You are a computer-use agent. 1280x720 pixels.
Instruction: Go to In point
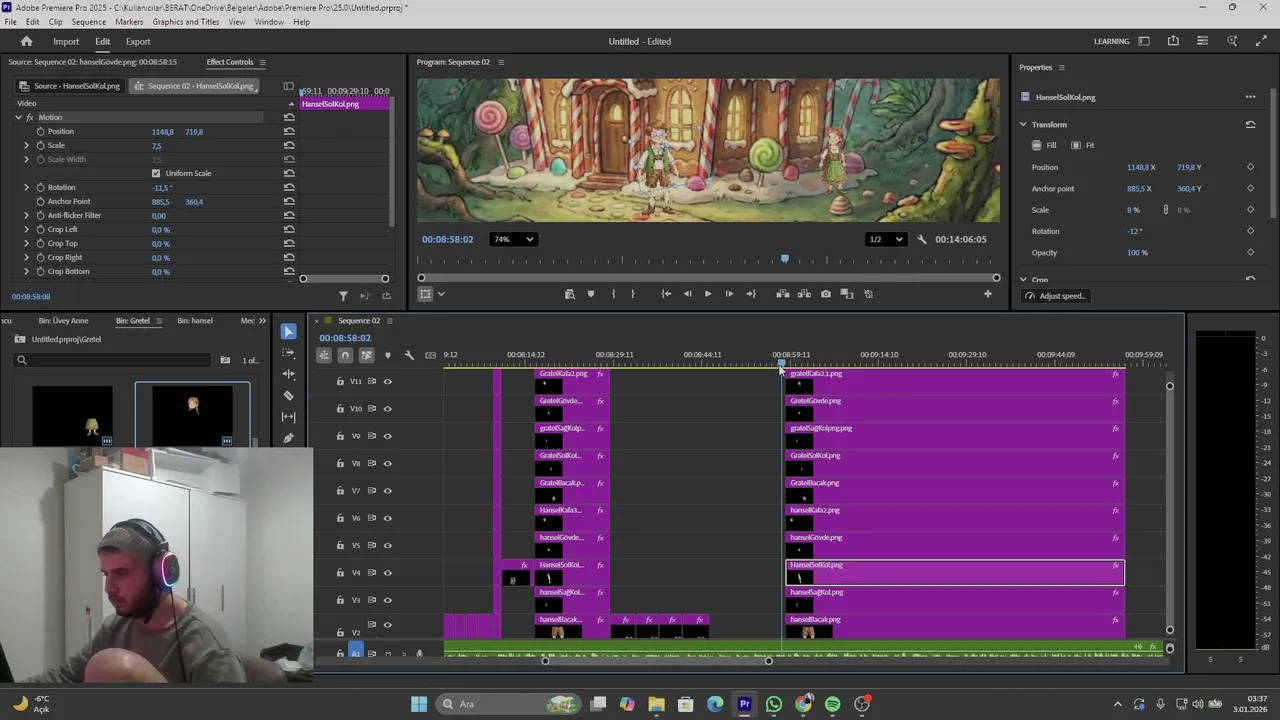coord(666,294)
